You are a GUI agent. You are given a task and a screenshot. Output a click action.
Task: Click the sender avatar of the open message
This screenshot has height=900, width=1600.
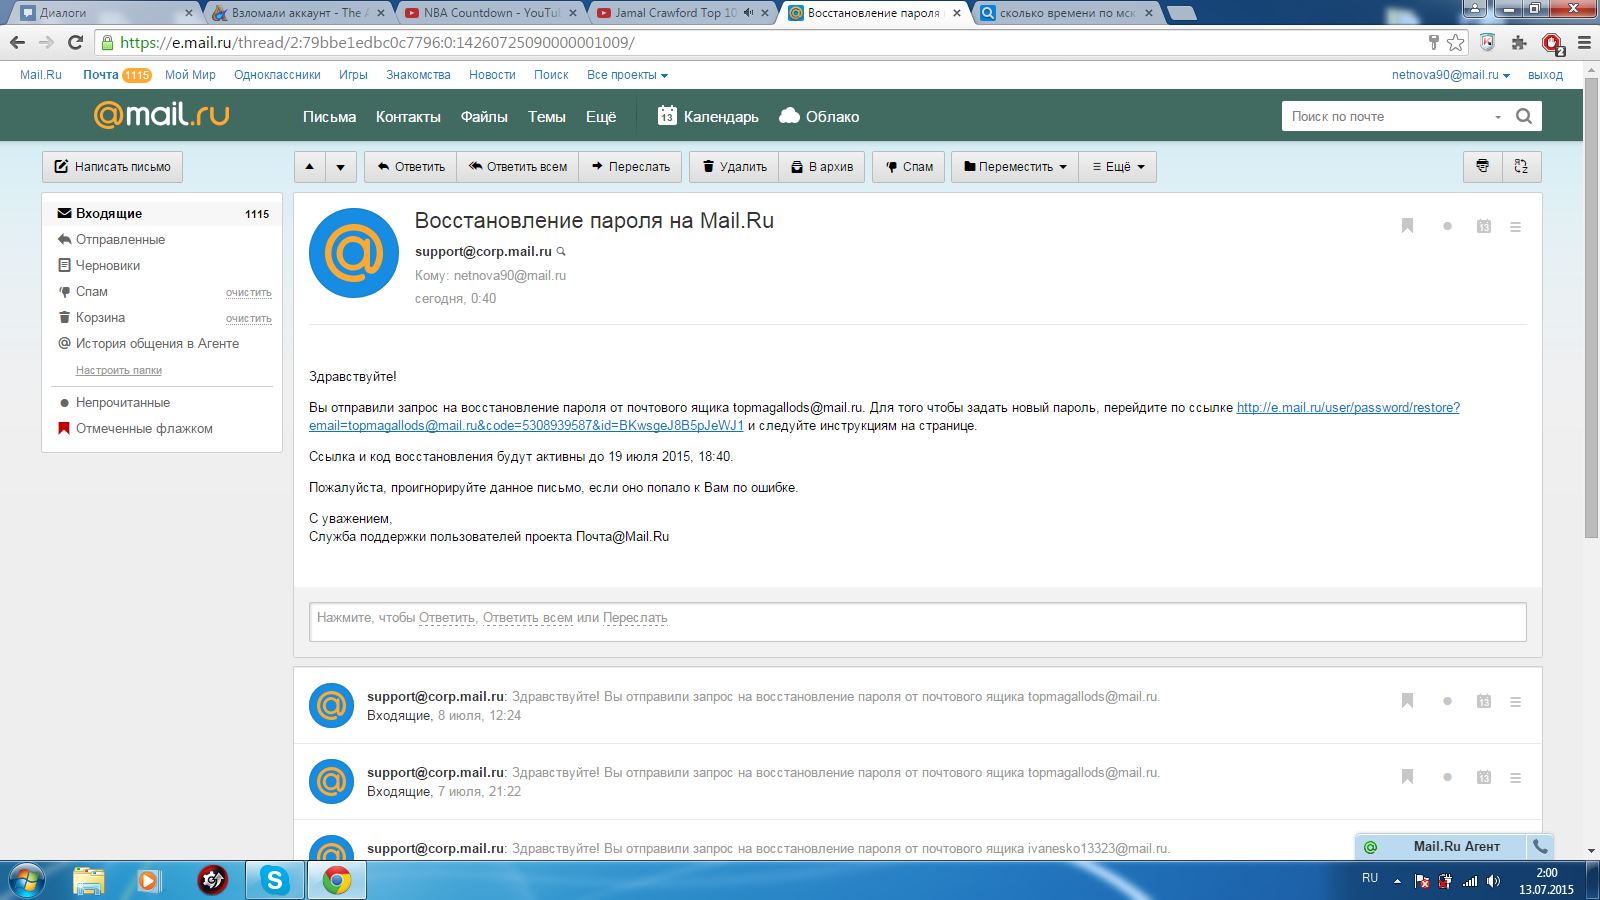click(x=354, y=253)
